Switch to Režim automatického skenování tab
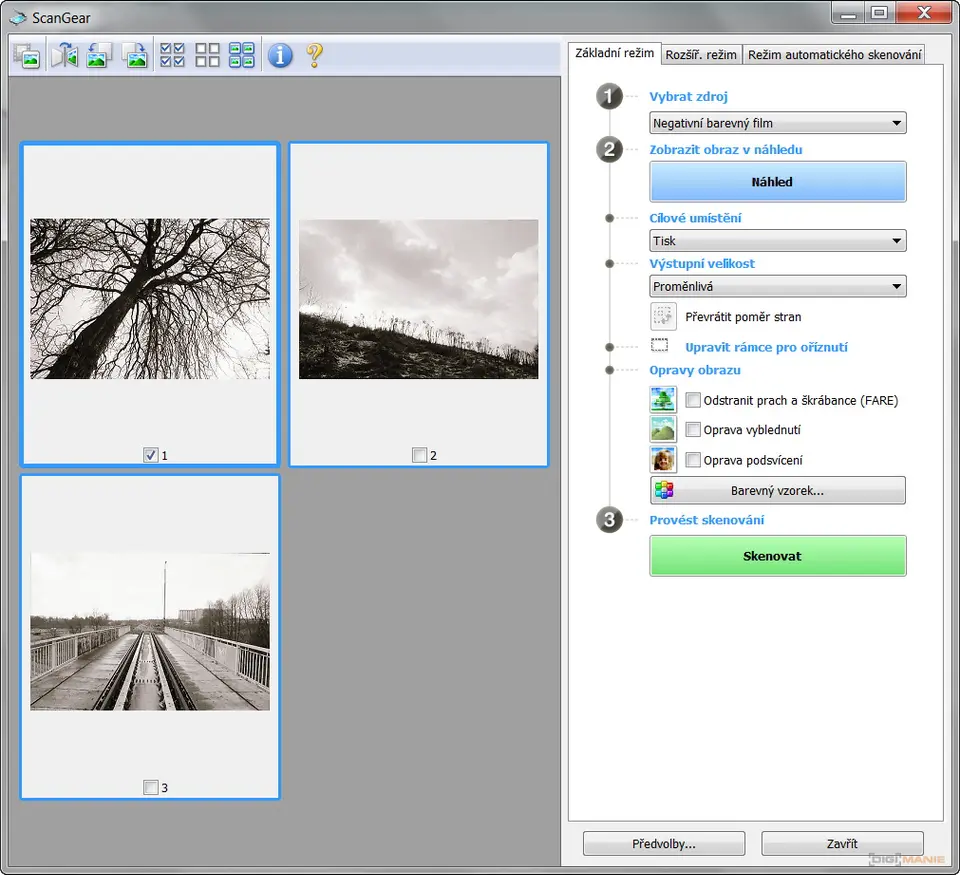Screen dimensions: 960x875 pos(834,54)
